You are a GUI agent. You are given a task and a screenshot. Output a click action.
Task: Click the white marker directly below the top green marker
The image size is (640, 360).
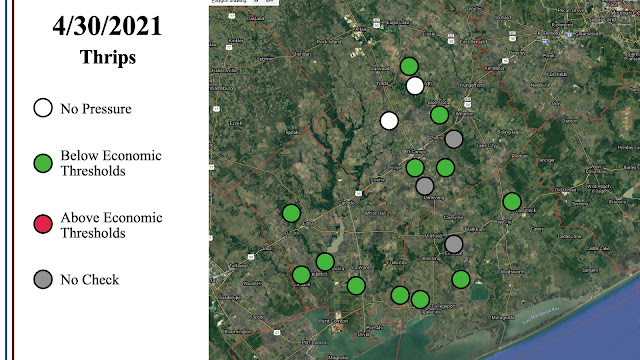point(415,86)
